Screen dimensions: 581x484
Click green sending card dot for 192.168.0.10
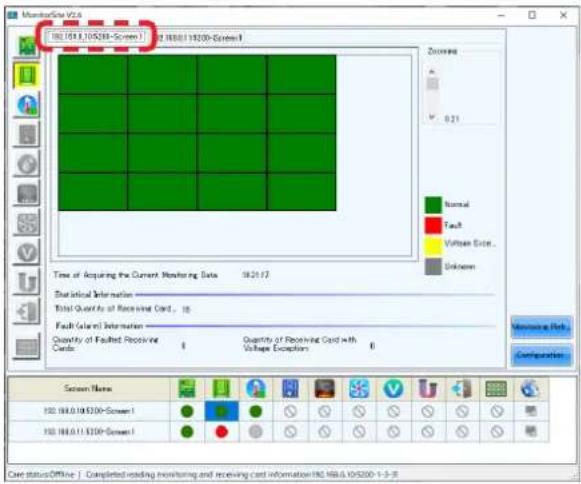(187, 411)
